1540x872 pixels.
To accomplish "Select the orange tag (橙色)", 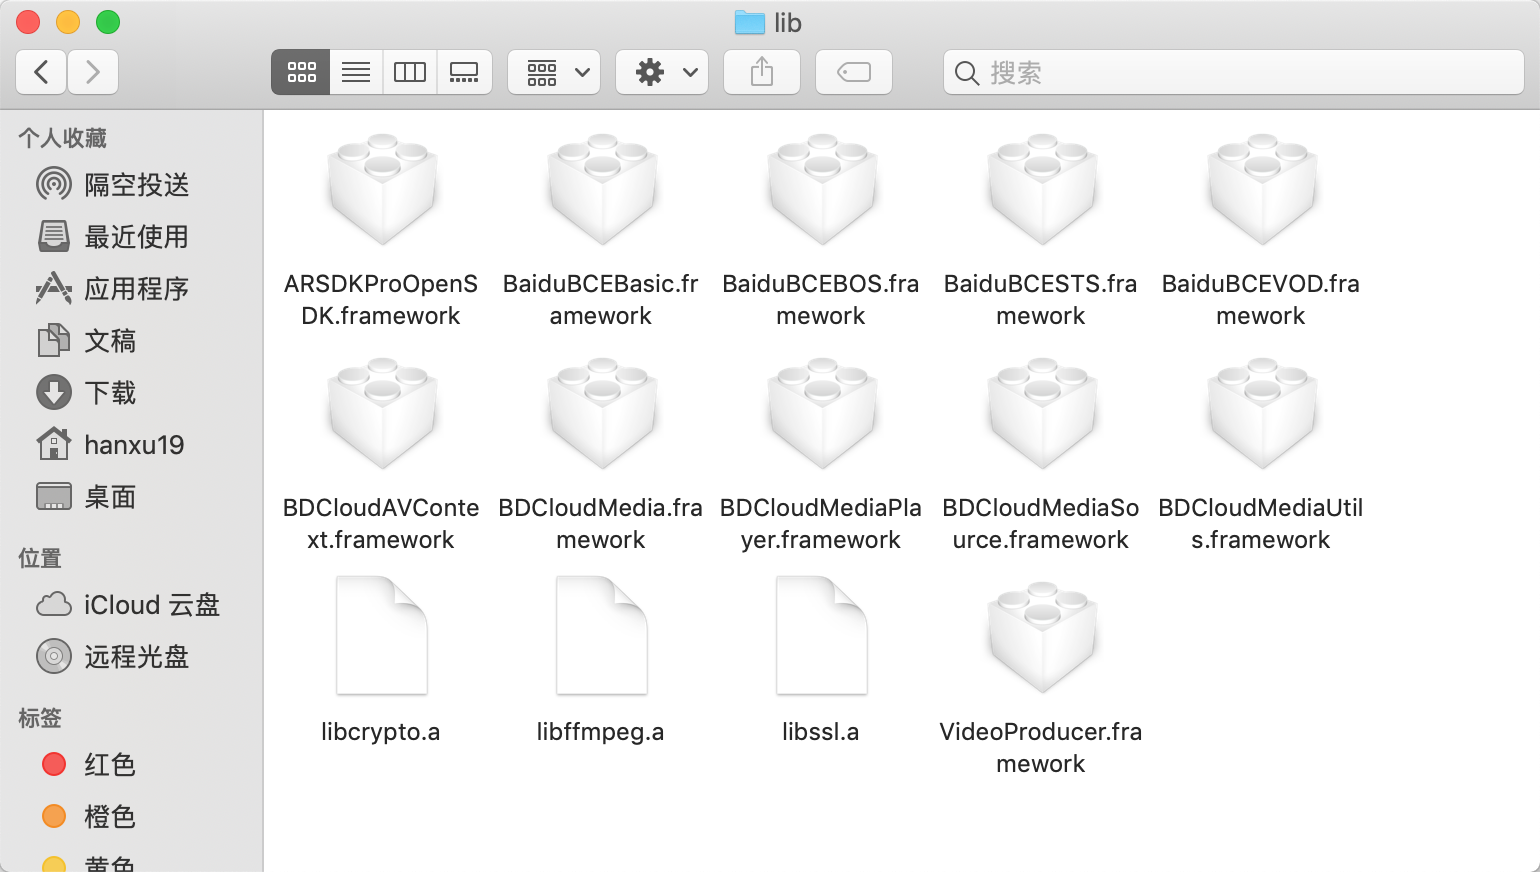I will click(x=130, y=817).
